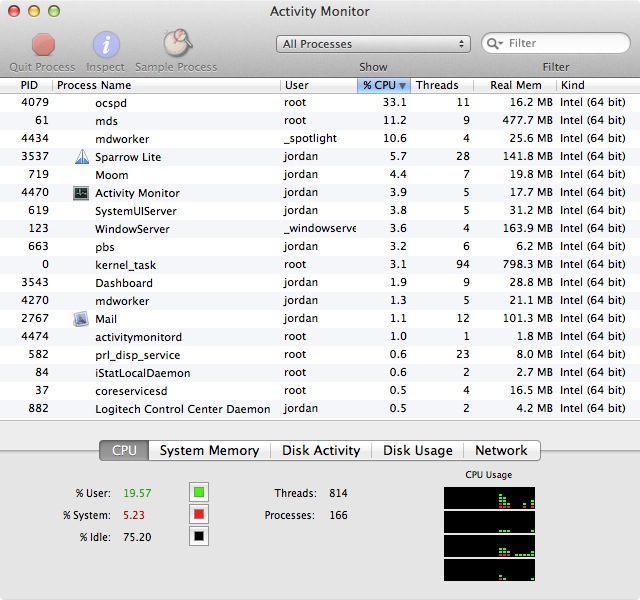The width and height of the screenshot is (640, 600).
Task: Select the _spotlight mdworker row
Action: click(320, 139)
